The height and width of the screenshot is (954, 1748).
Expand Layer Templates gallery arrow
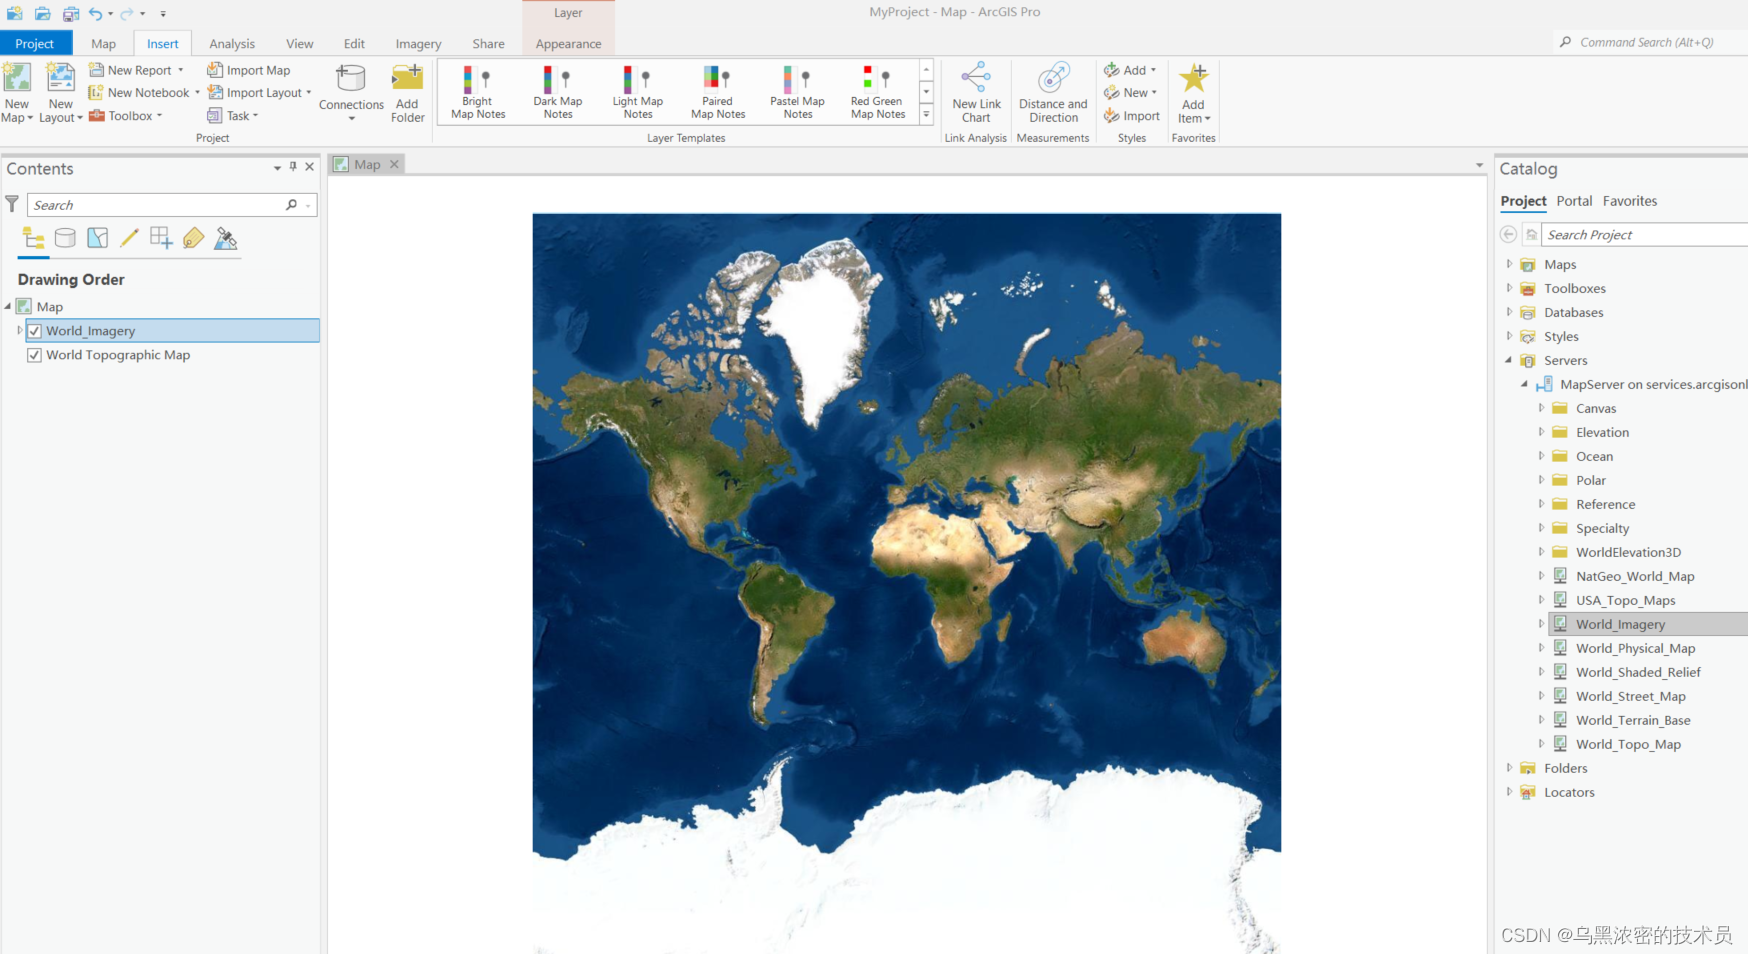click(926, 115)
